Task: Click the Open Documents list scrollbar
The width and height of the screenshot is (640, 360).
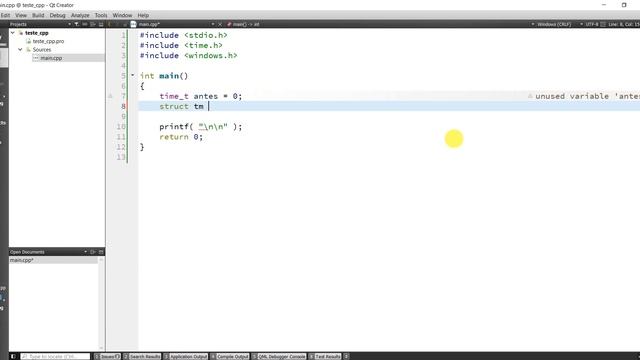Action: pyautogui.click(x=101, y=303)
